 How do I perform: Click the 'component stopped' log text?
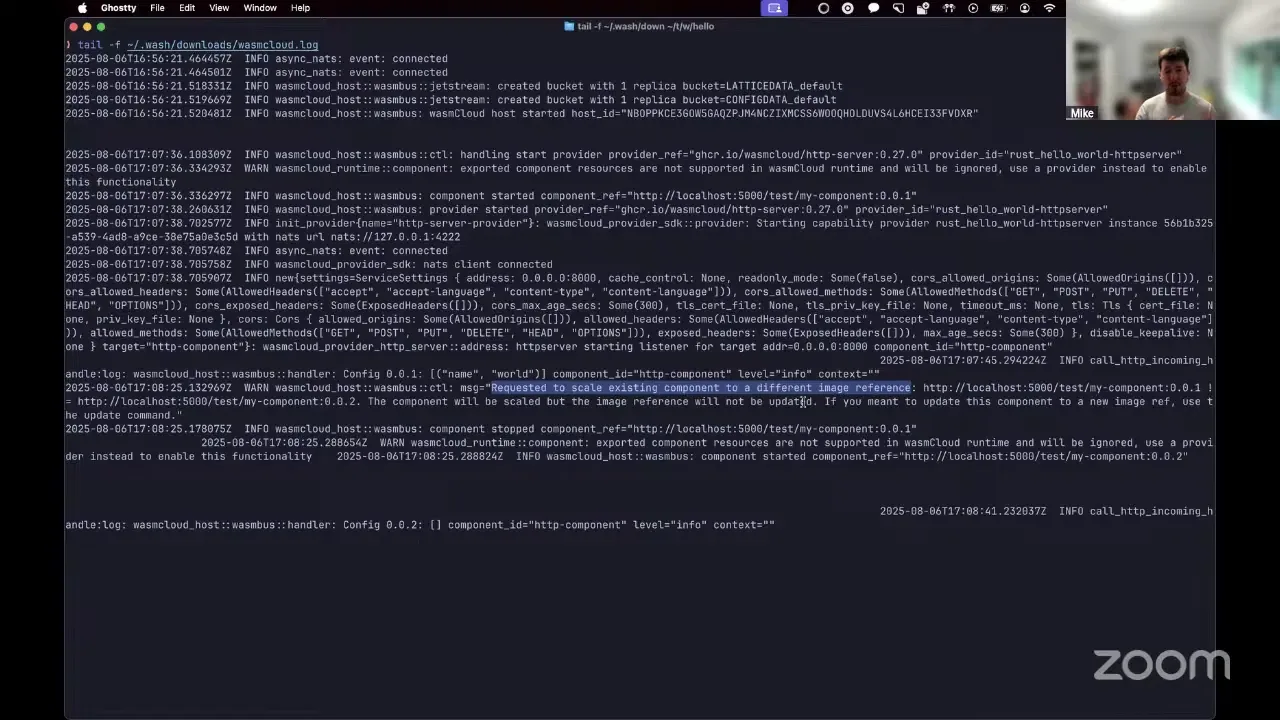(482, 429)
